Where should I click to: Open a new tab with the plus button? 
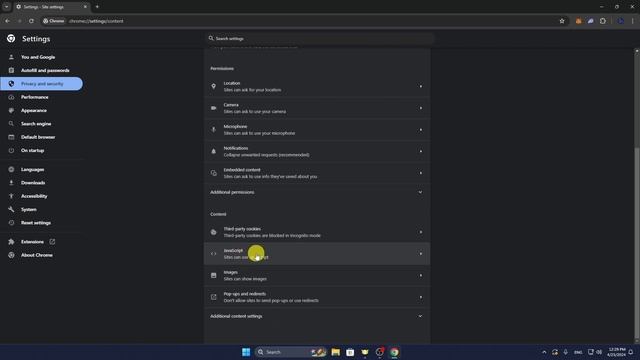pos(97,7)
